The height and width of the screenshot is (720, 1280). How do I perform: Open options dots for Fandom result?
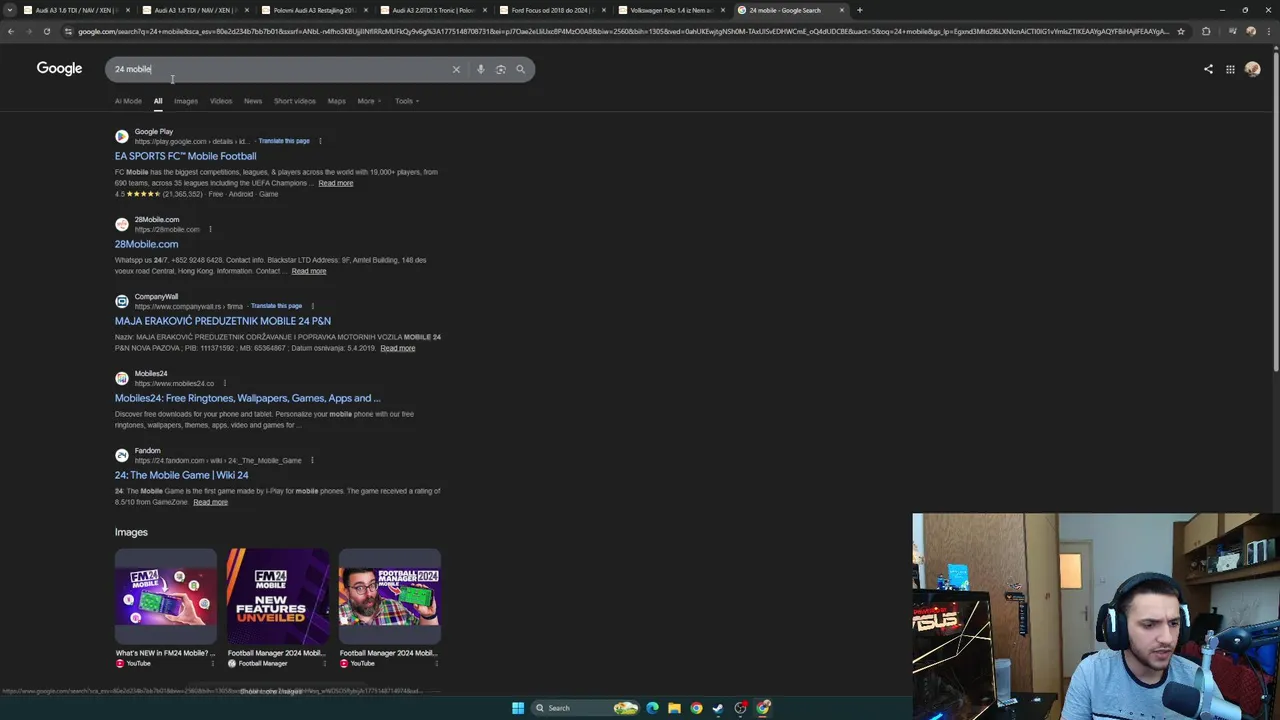pos(312,460)
